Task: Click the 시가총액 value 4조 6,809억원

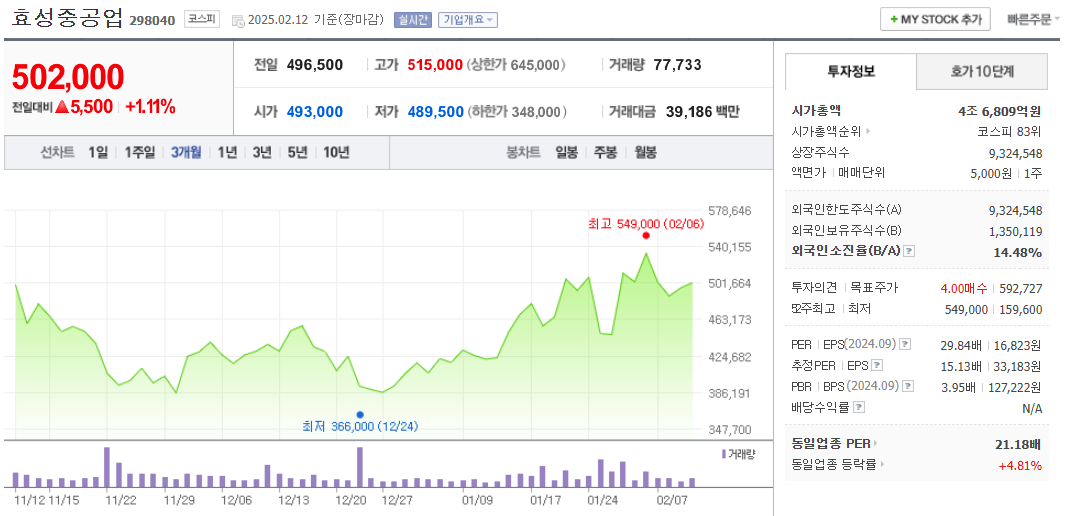Action: point(1000,111)
